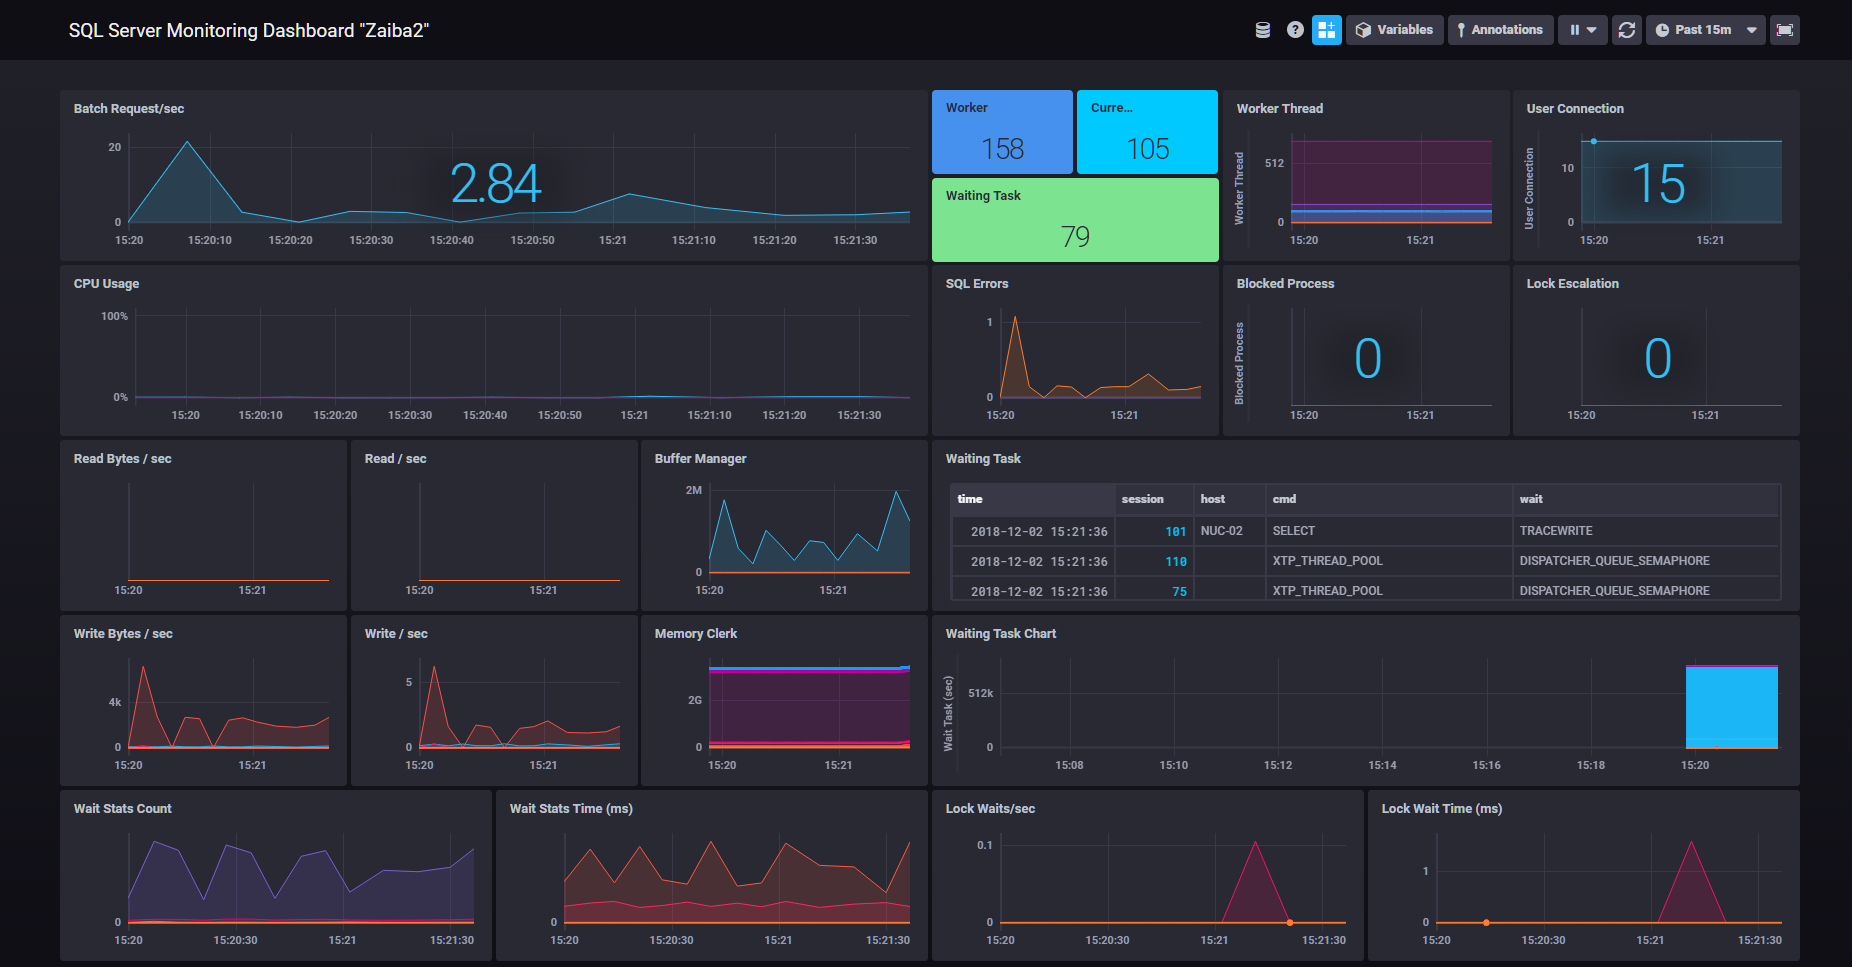Screen dimensions: 1852x967
Task: Click the Wait Stats Time (ms) panel title
Action: (x=571, y=809)
